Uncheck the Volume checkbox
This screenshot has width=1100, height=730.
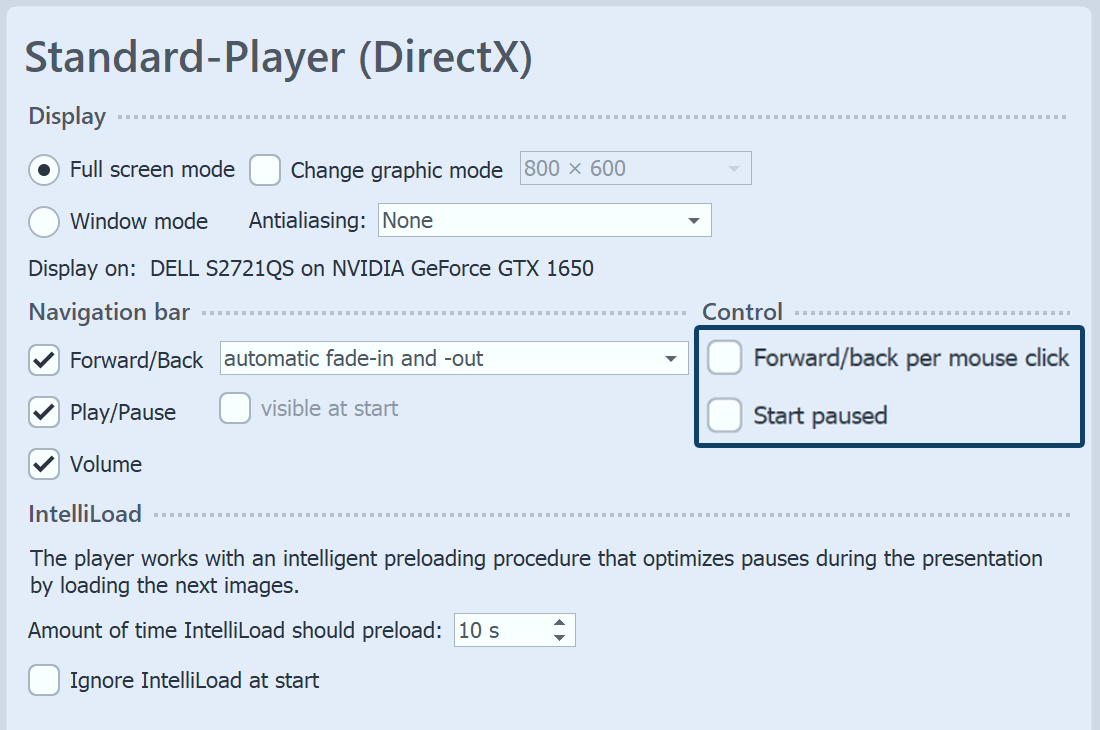coord(44,464)
